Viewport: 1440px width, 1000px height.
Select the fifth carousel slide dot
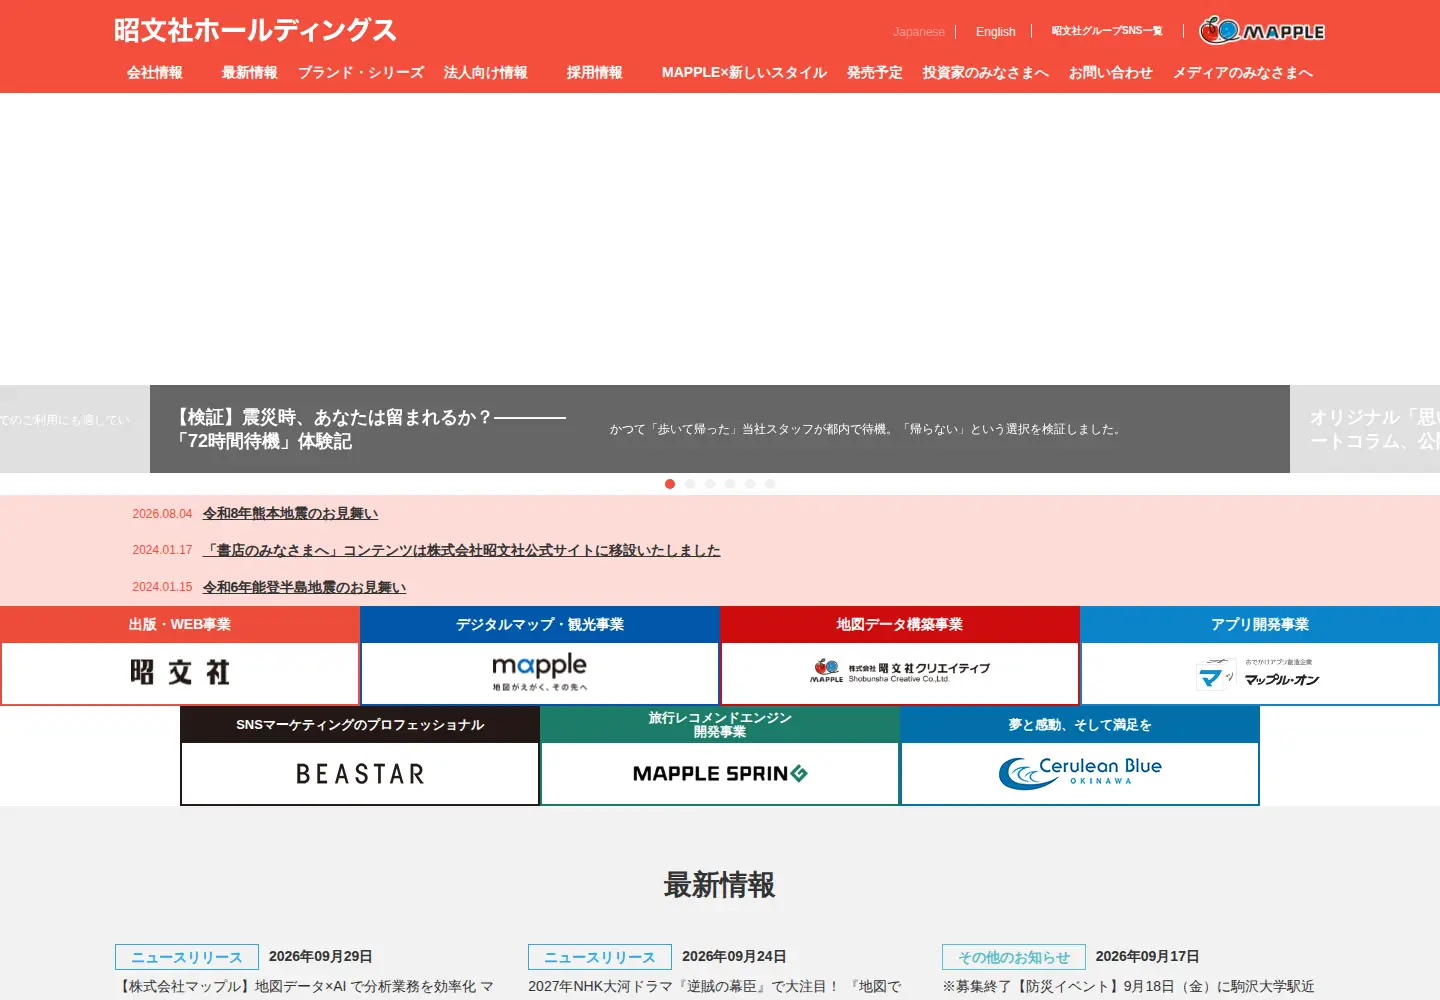point(750,484)
